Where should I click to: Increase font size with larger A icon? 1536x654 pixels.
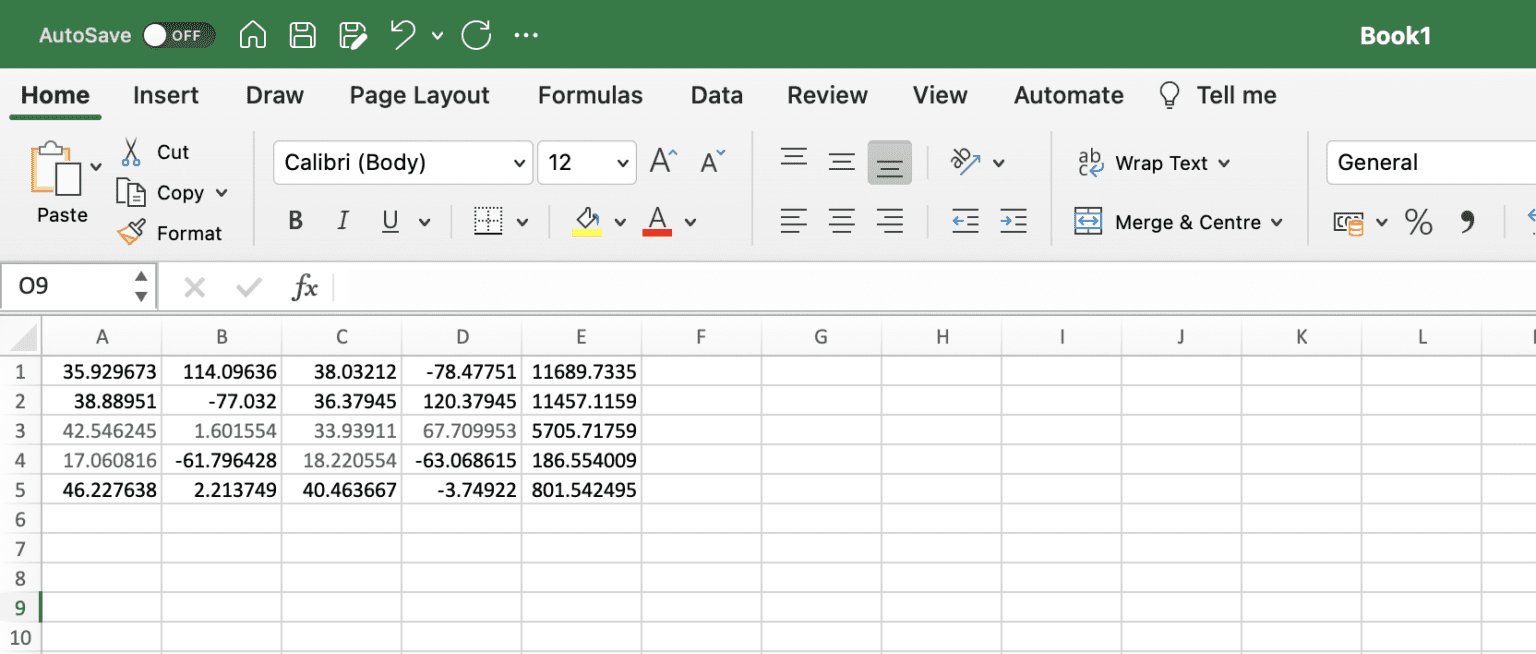click(664, 162)
